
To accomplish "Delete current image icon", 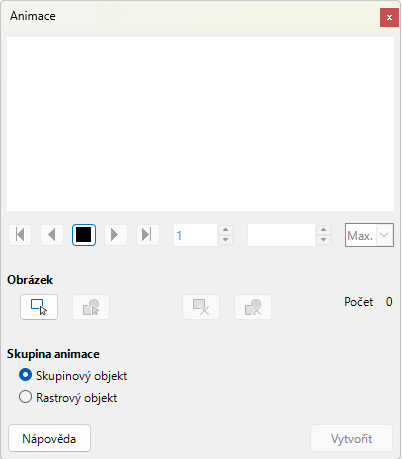I will (x=201, y=307).
